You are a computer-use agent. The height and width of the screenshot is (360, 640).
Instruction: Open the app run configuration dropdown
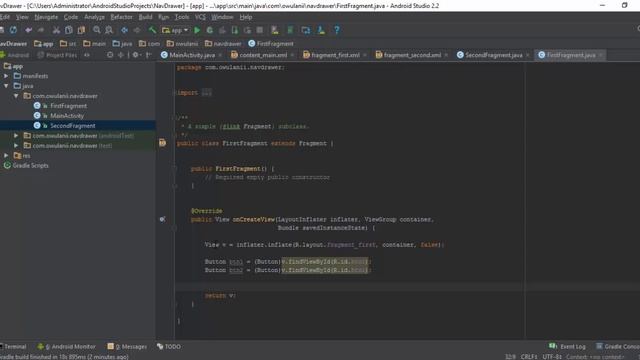[x=175, y=30]
